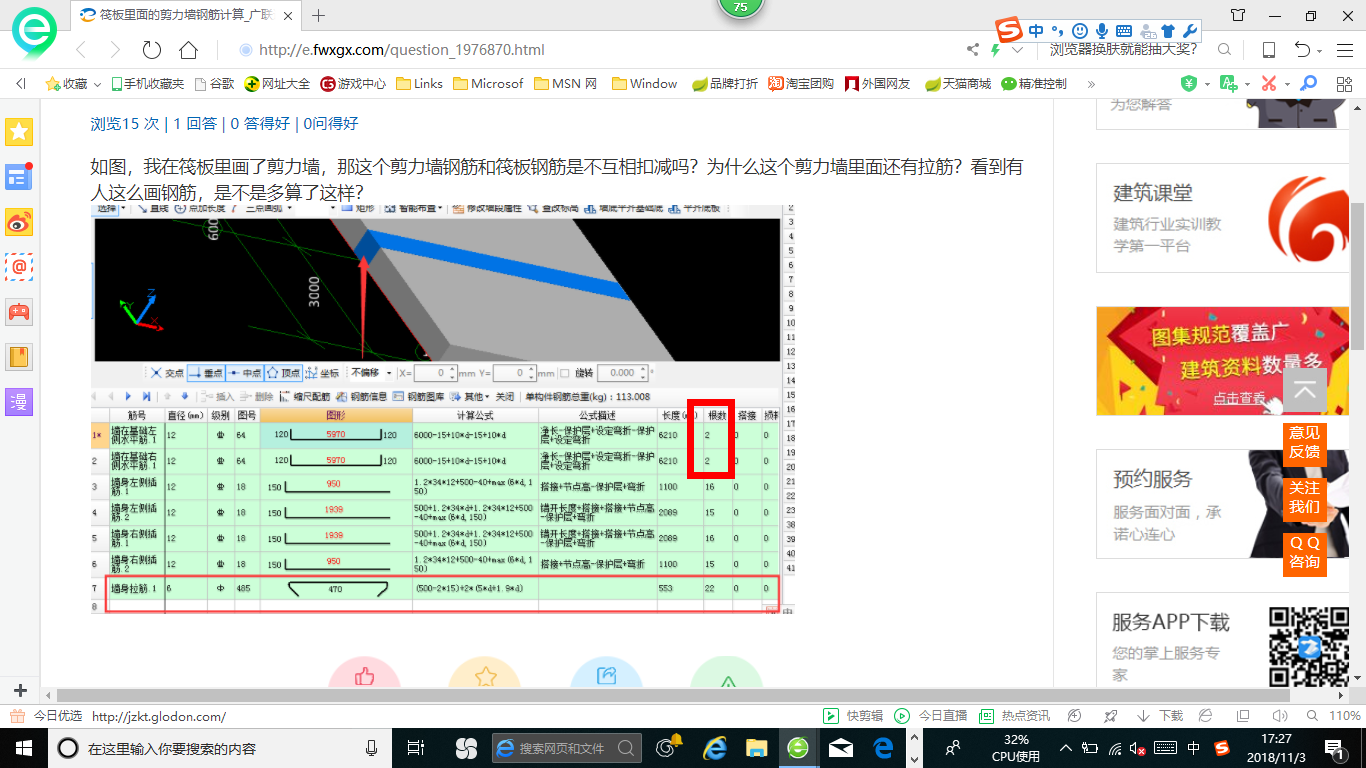The height and width of the screenshot is (768, 1366).
Task: Open the 品牌打折 bookmark
Action: (x=725, y=84)
